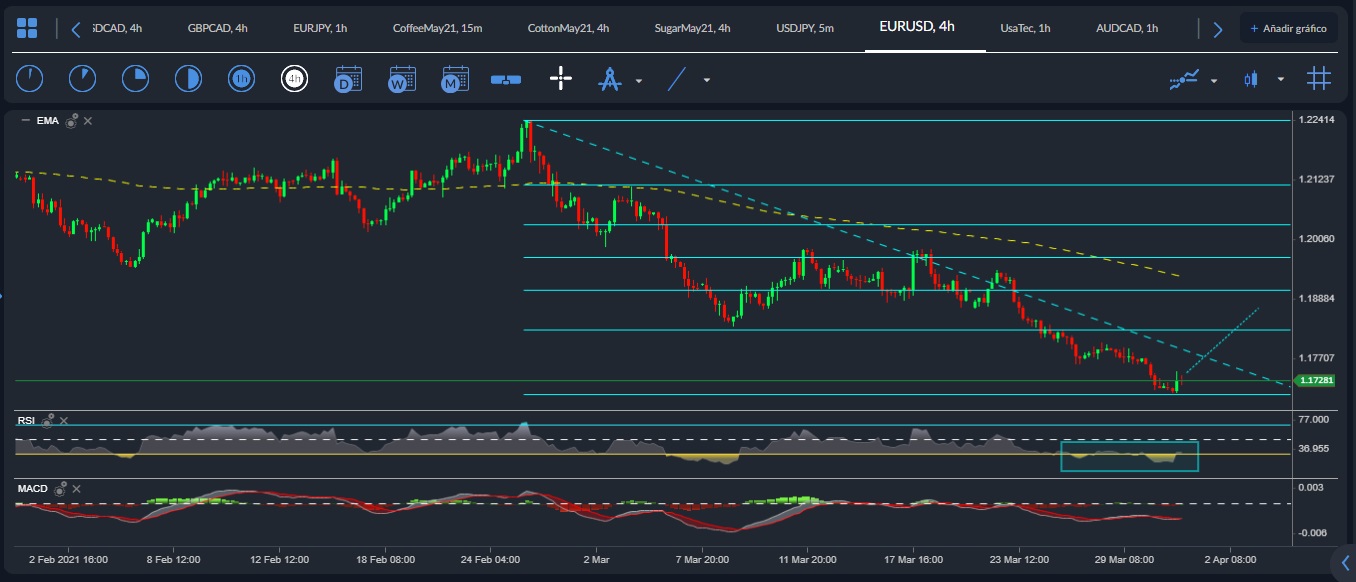Expand the side panel arrow at bottom right
The width and height of the screenshot is (1356, 582).
tap(1345, 561)
